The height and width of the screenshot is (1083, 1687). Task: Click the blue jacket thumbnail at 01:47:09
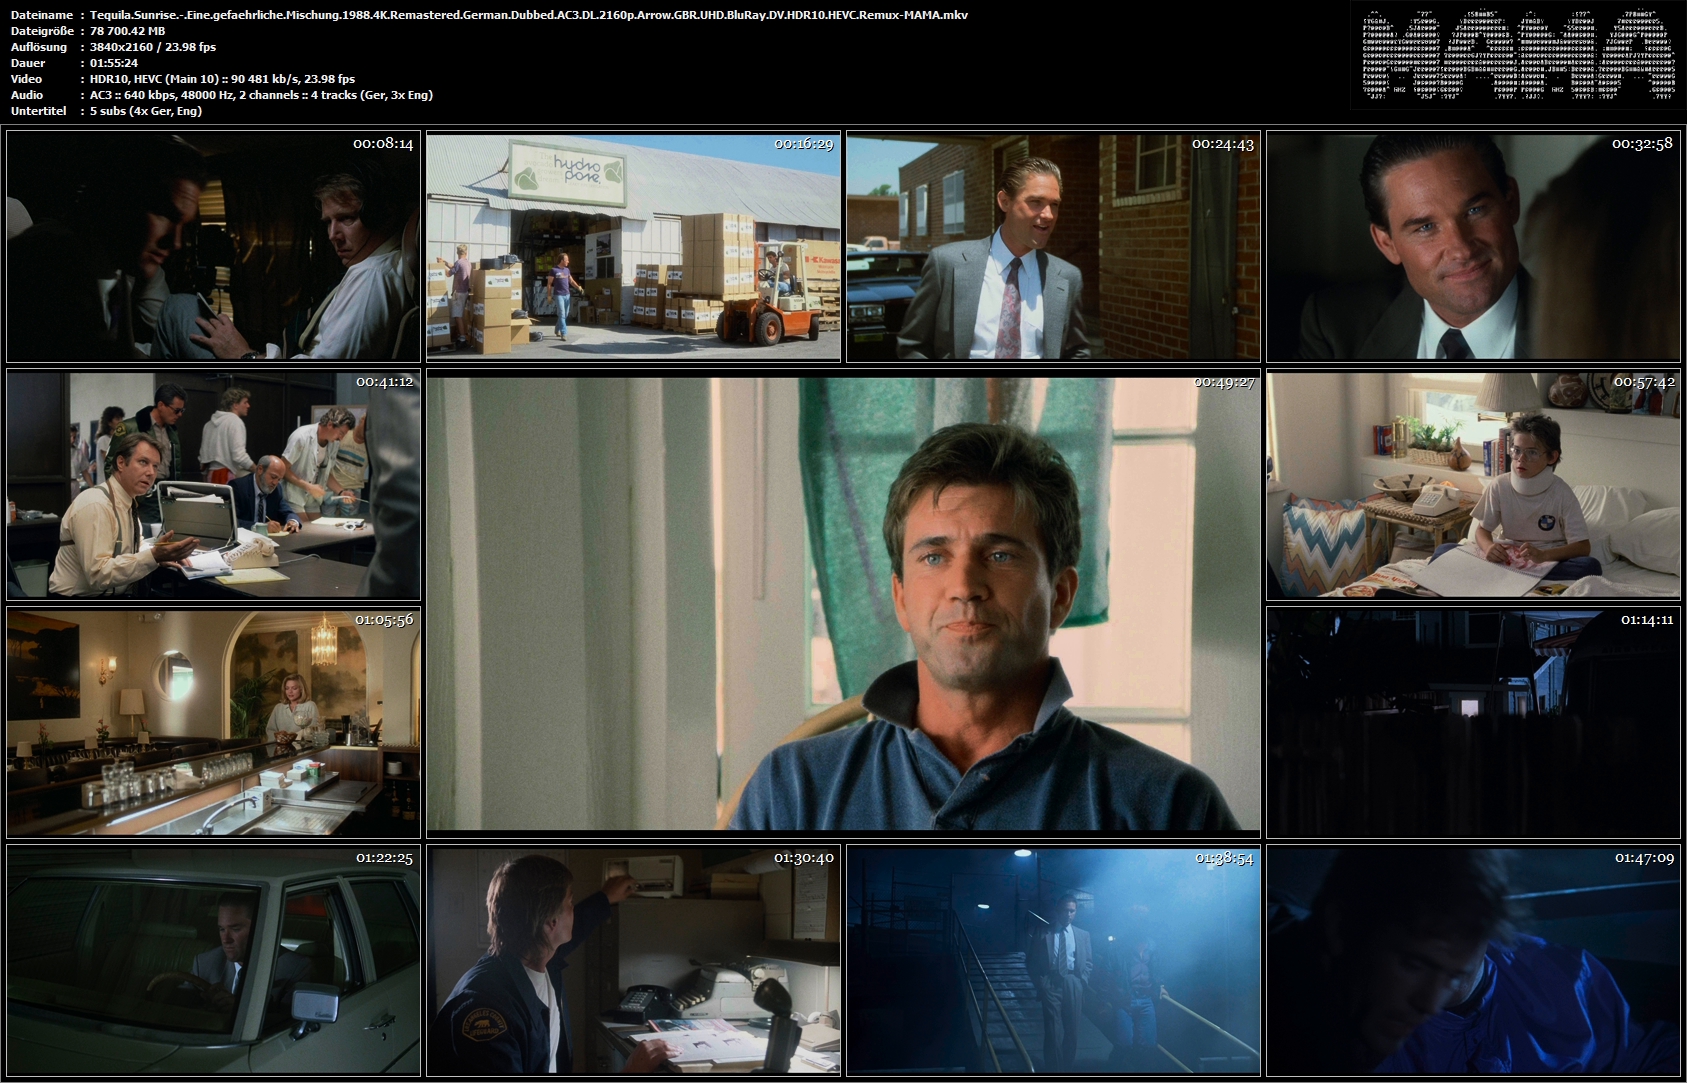click(x=1473, y=960)
